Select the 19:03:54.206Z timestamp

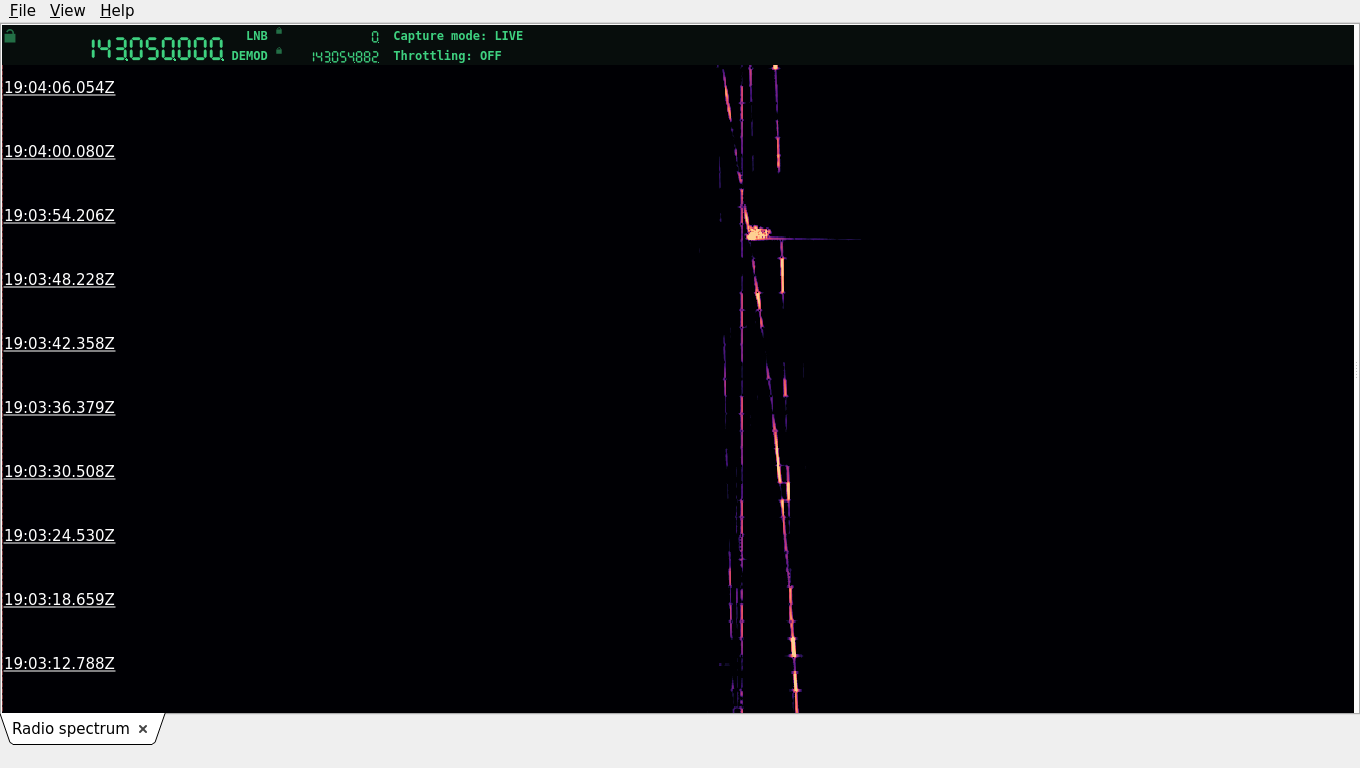point(60,216)
